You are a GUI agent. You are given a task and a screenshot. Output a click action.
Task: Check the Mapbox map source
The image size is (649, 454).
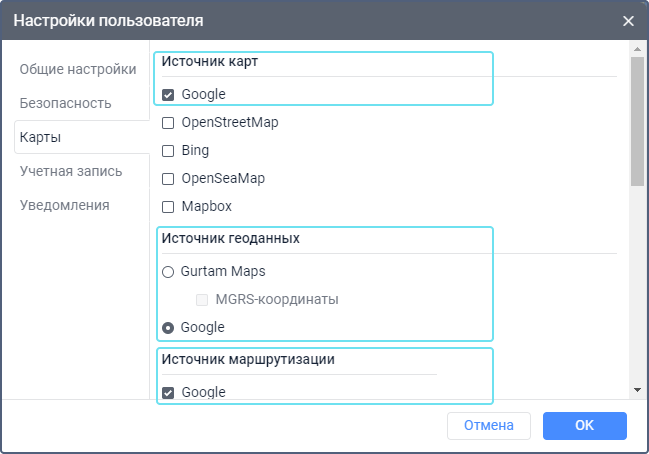click(168, 207)
